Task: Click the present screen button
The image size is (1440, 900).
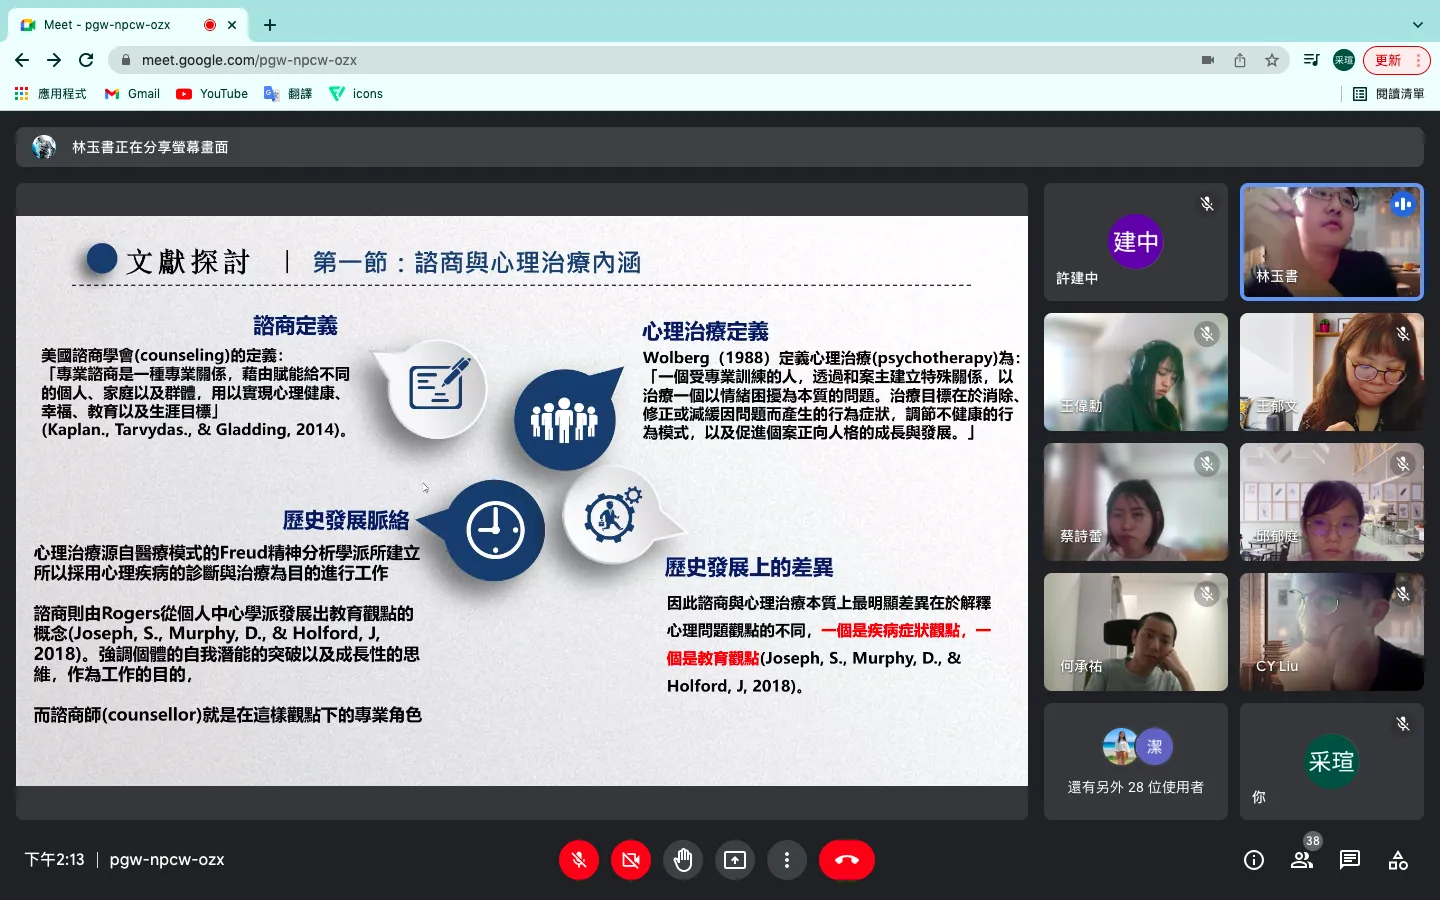Action: coord(735,860)
